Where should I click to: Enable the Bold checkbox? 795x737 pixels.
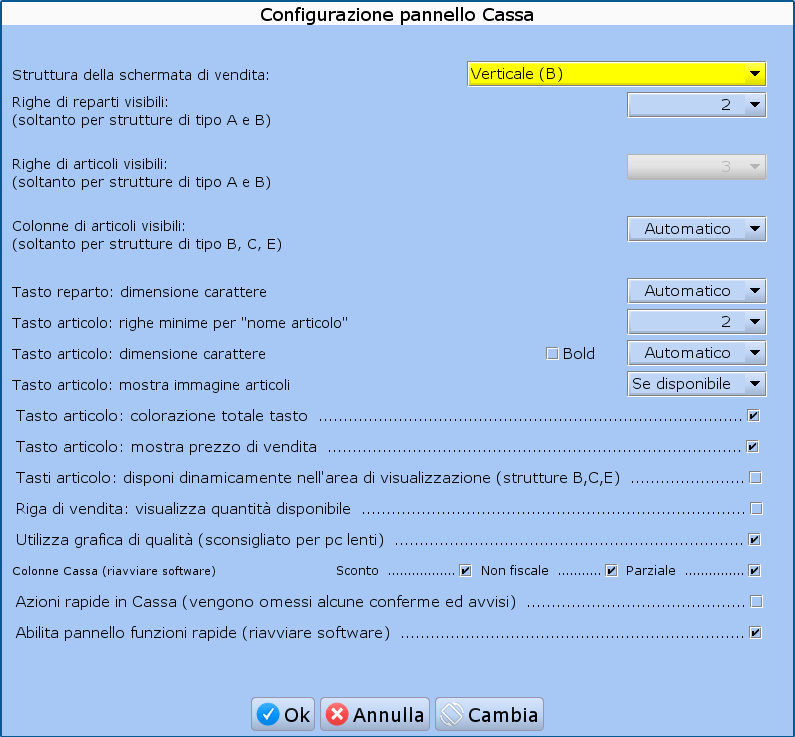point(552,353)
